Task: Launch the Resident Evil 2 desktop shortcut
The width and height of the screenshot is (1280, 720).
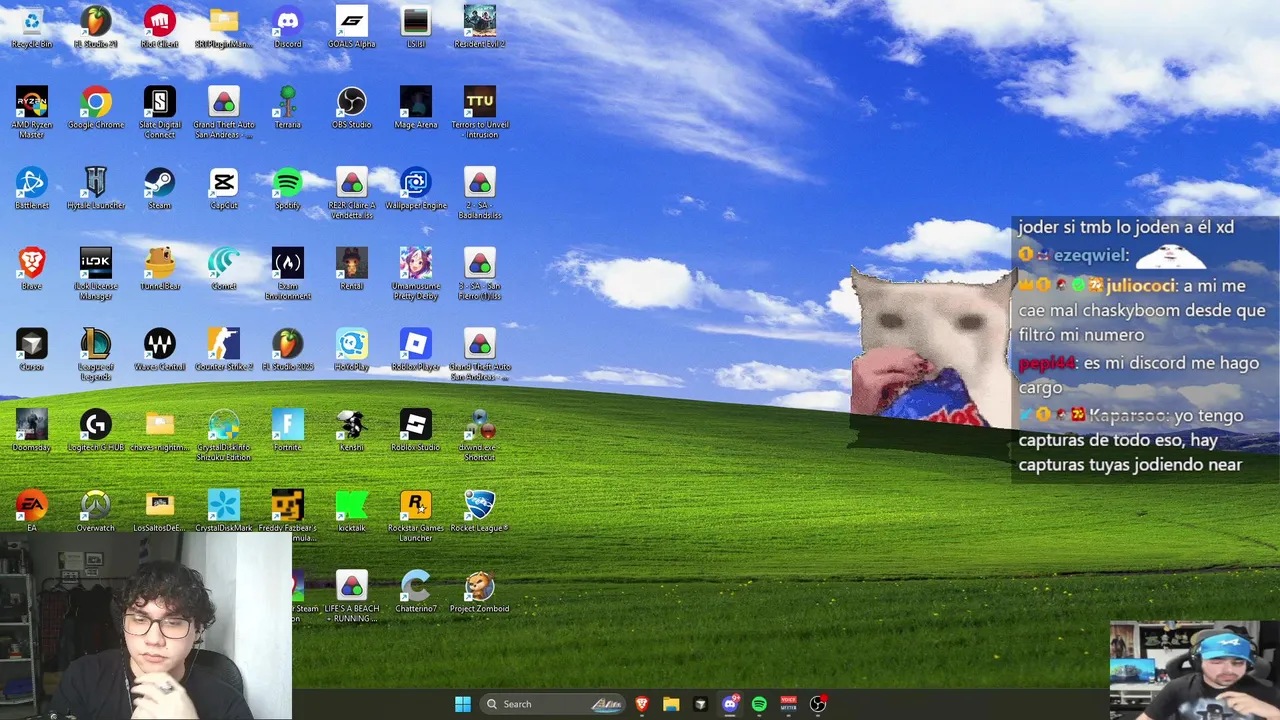Action: [480, 27]
